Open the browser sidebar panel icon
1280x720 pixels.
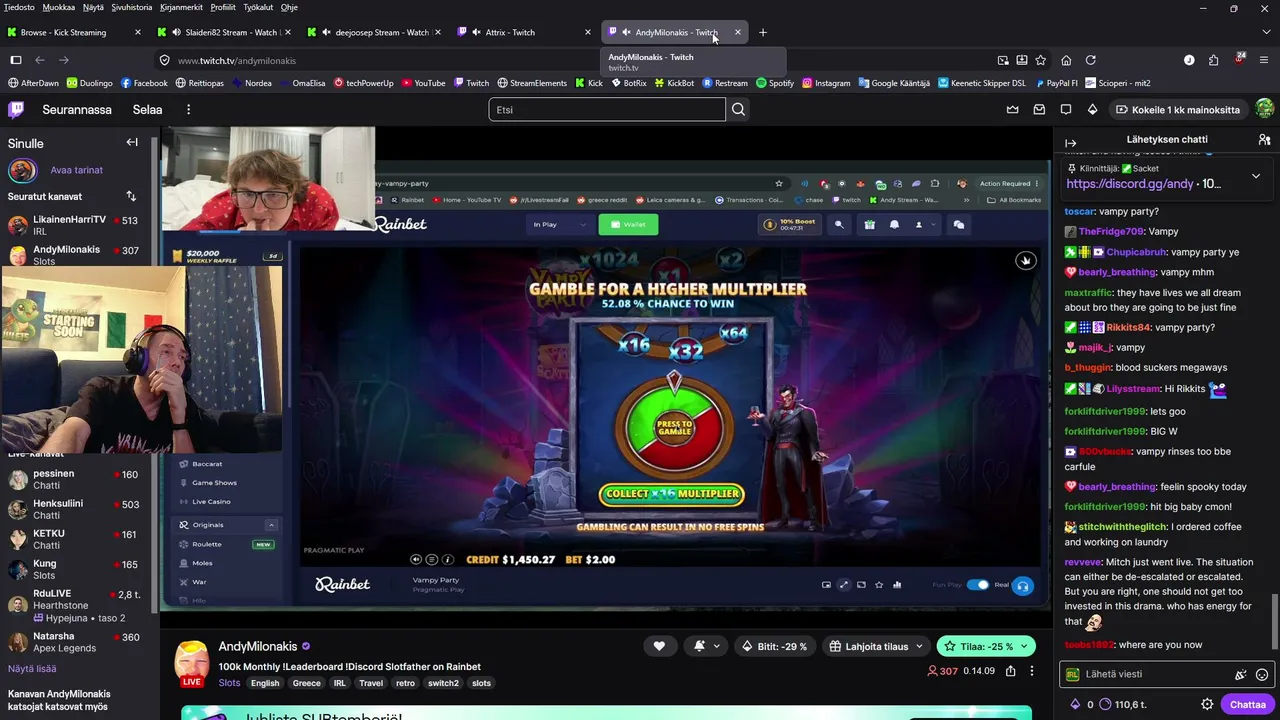[16, 60]
